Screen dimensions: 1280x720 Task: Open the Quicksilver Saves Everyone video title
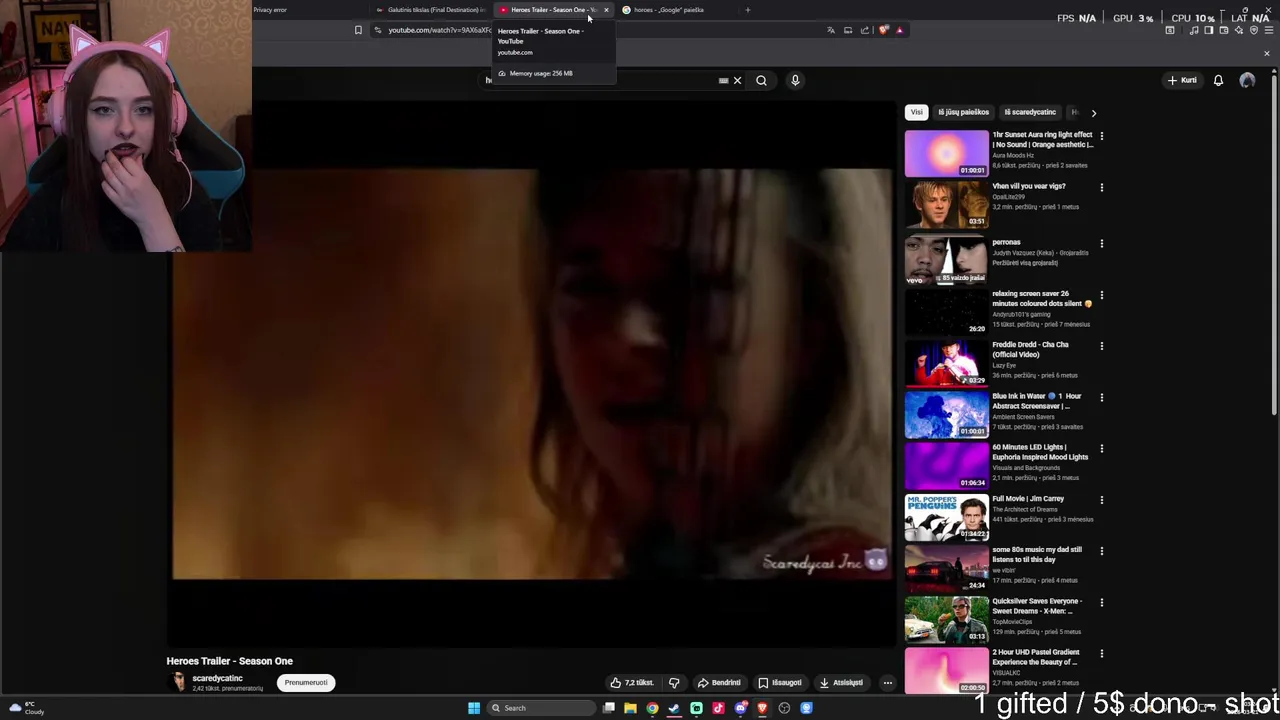(x=1037, y=606)
